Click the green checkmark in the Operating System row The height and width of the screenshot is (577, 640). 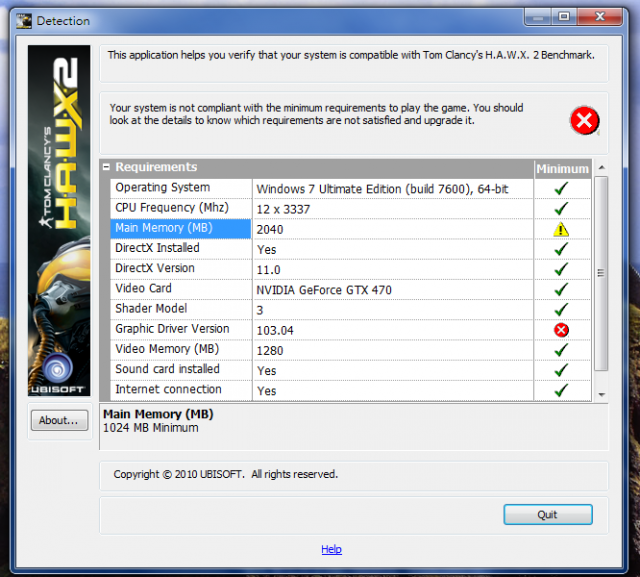point(561,189)
